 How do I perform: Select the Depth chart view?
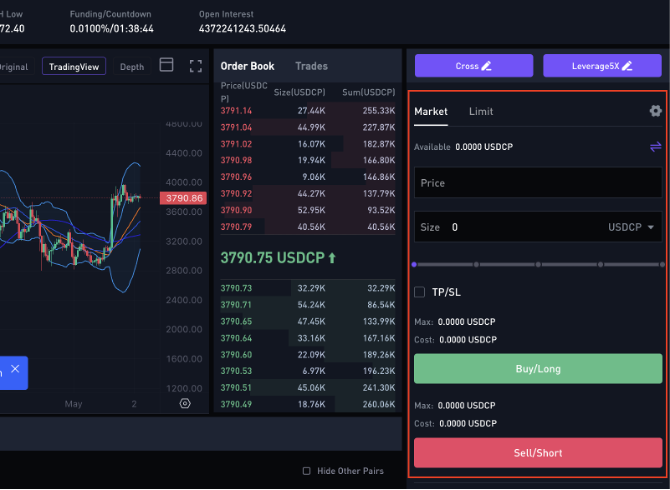[x=131, y=67]
